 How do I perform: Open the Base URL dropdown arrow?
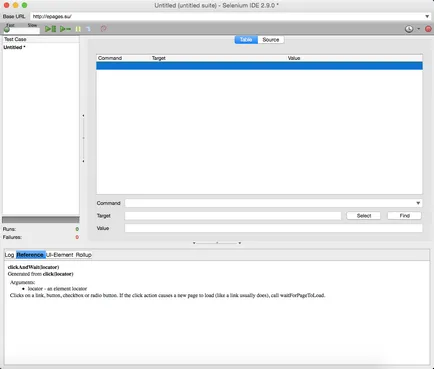[x=427, y=16]
